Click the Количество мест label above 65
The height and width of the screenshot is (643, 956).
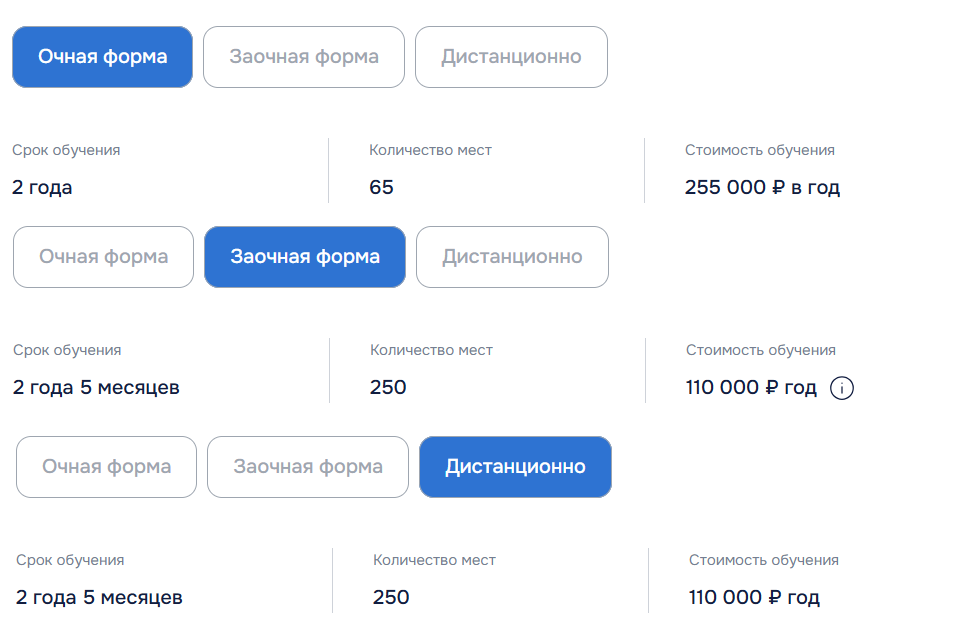tap(430, 150)
